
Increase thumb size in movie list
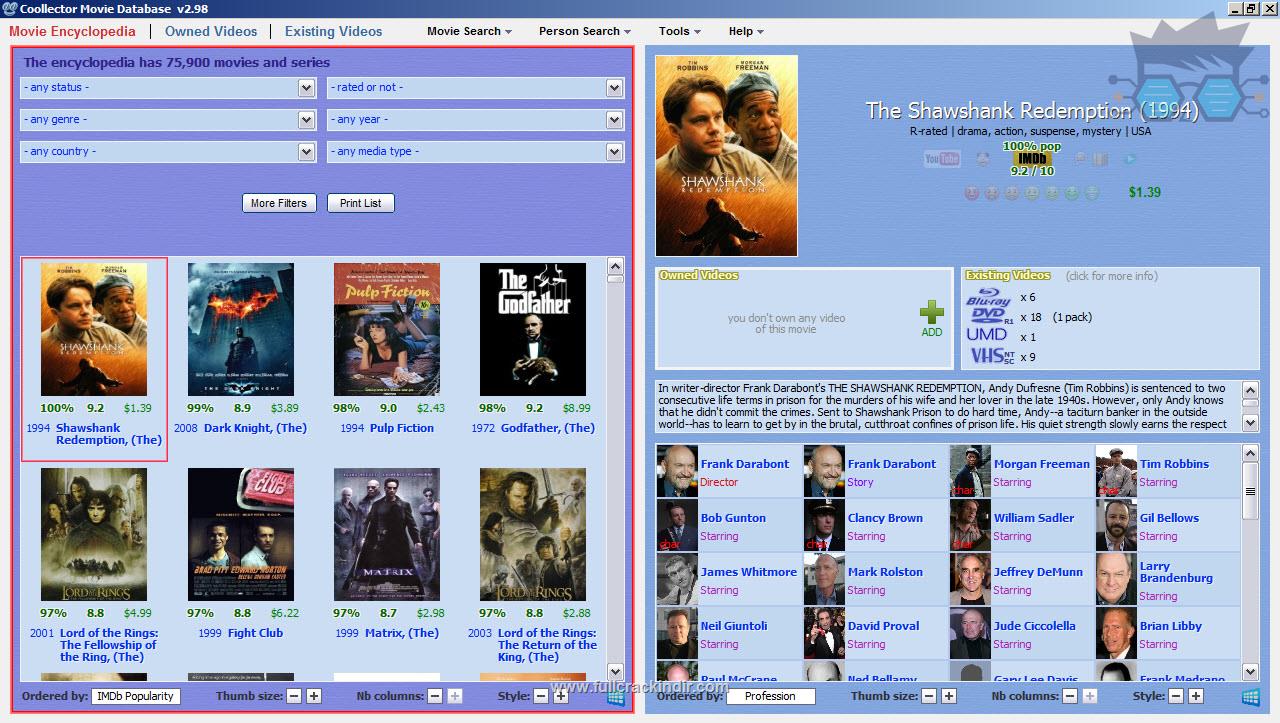click(313, 696)
